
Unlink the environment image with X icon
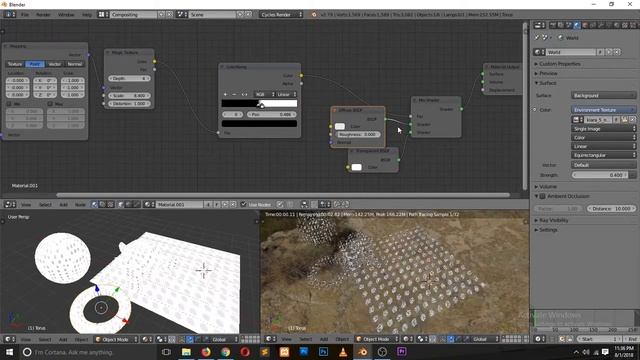click(632, 120)
